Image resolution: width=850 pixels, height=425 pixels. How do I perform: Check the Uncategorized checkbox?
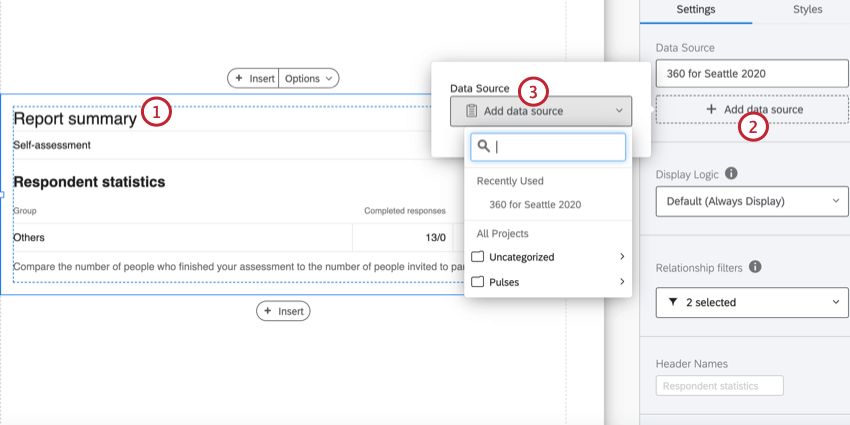(x=478, y=257)
